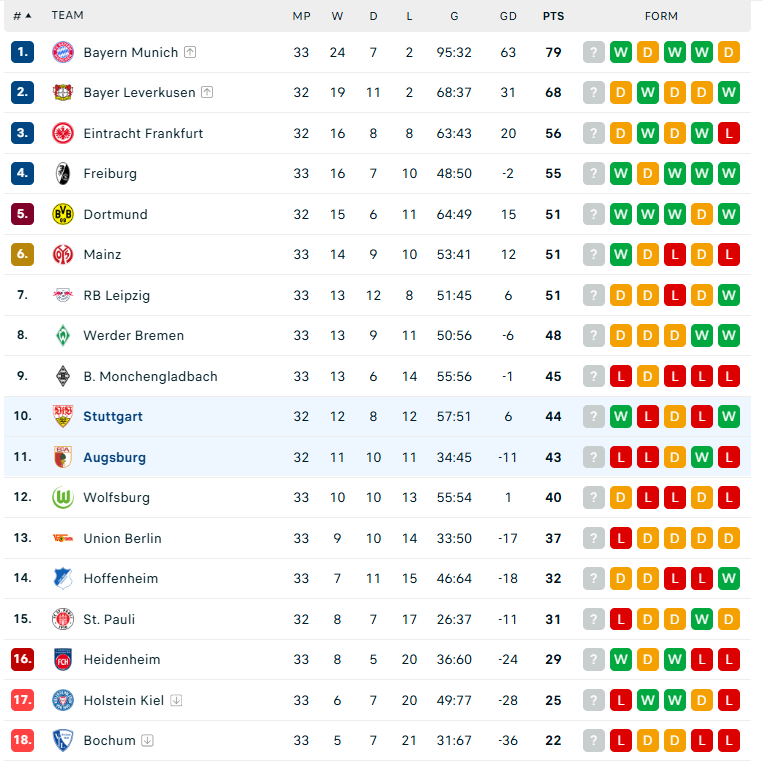
Task: Open the Eintracht Frankfurt team page
Action: [143, 133]
